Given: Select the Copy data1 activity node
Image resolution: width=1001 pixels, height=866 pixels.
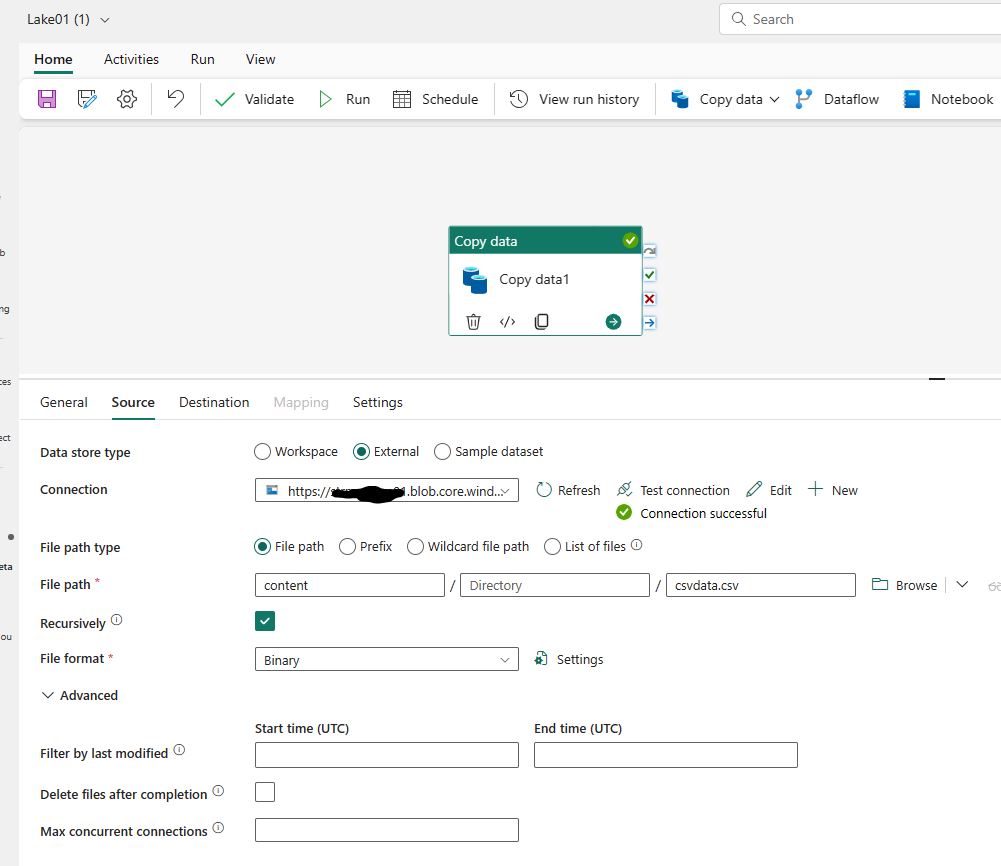Looking at the screenshot, I should (545, 280).
